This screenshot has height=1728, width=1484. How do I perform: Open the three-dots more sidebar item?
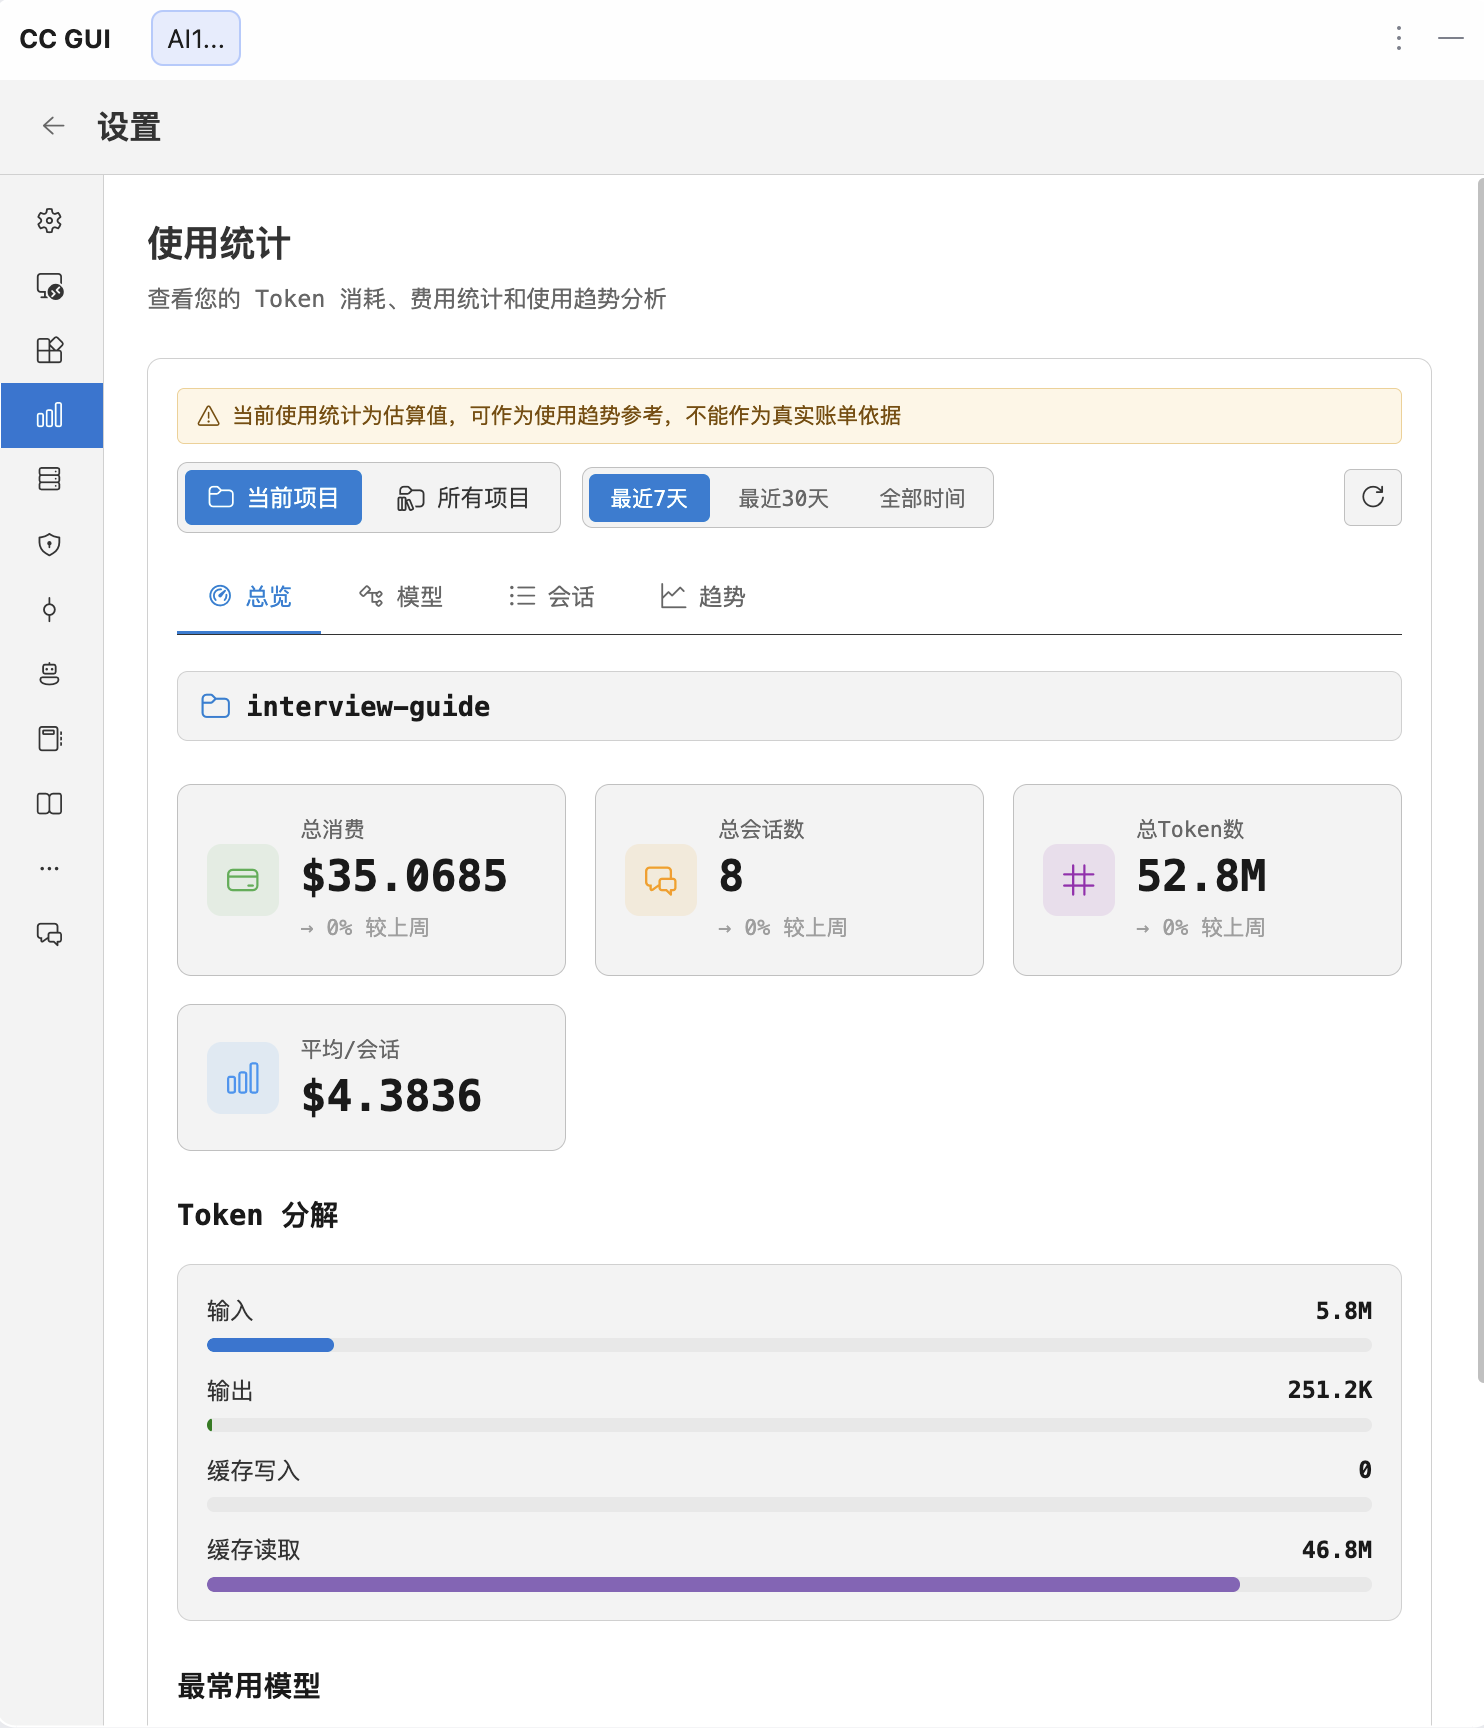49,868
